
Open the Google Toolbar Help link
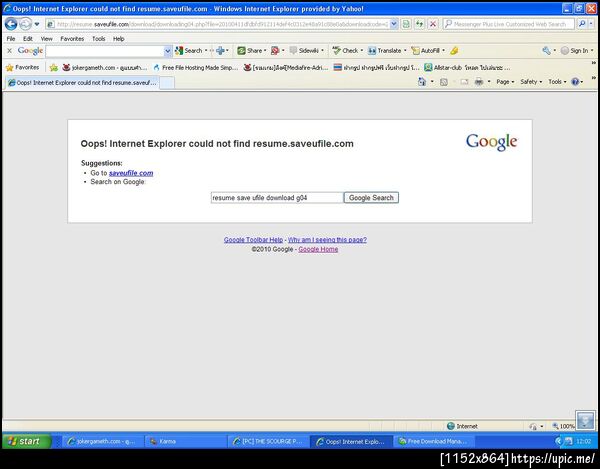[x=253, y=240]
